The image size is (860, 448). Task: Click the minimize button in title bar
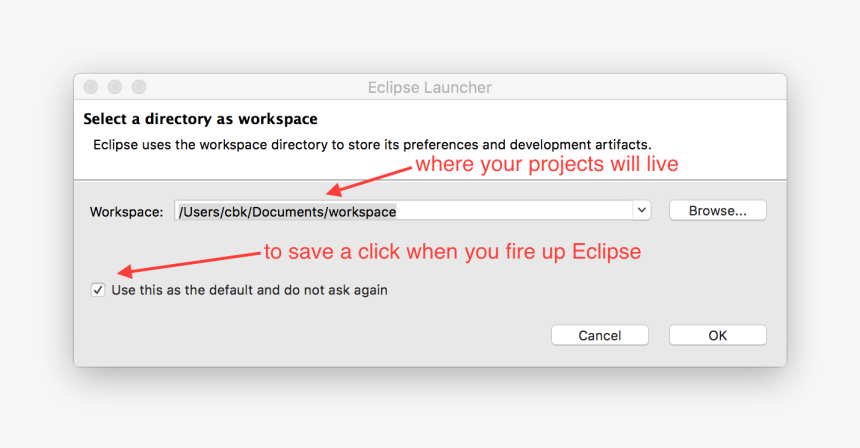(x=115, y=88)
